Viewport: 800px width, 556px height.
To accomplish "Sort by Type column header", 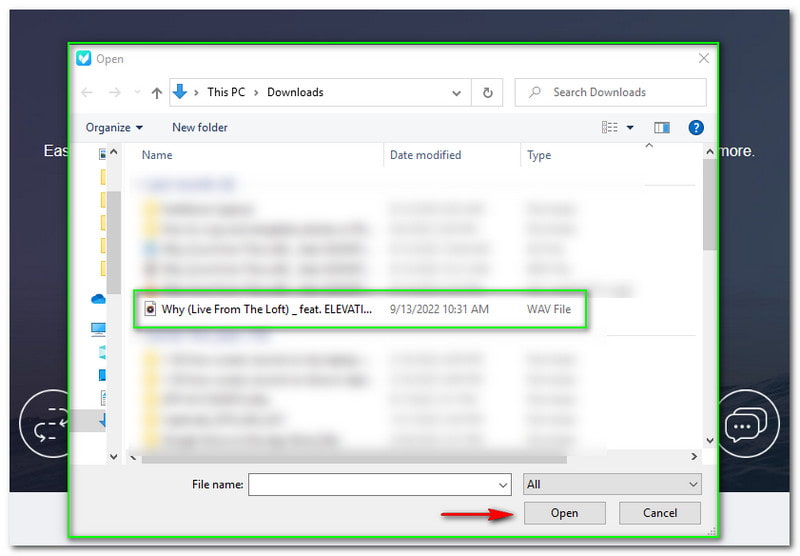I will click(x=539, y=155).
